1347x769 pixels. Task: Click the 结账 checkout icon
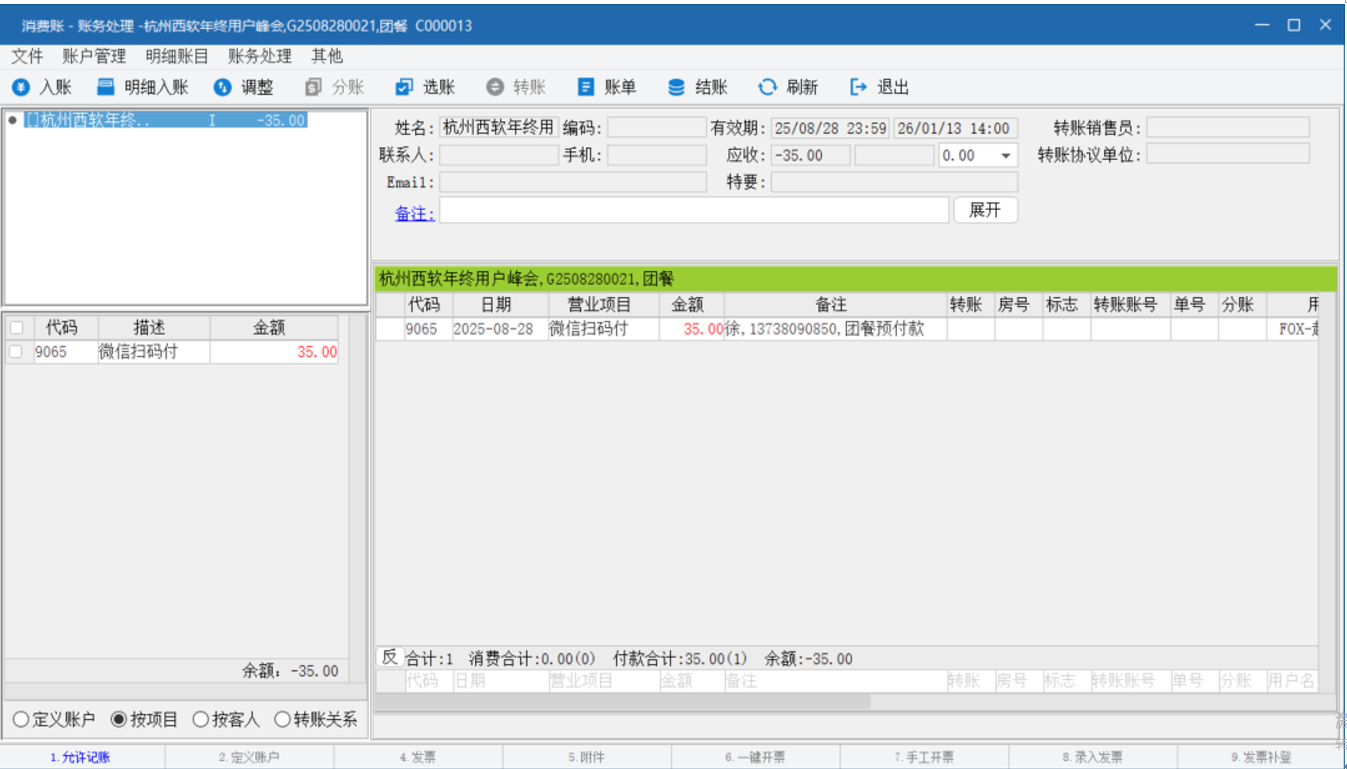pyautogui.click(x=677, y=88)
